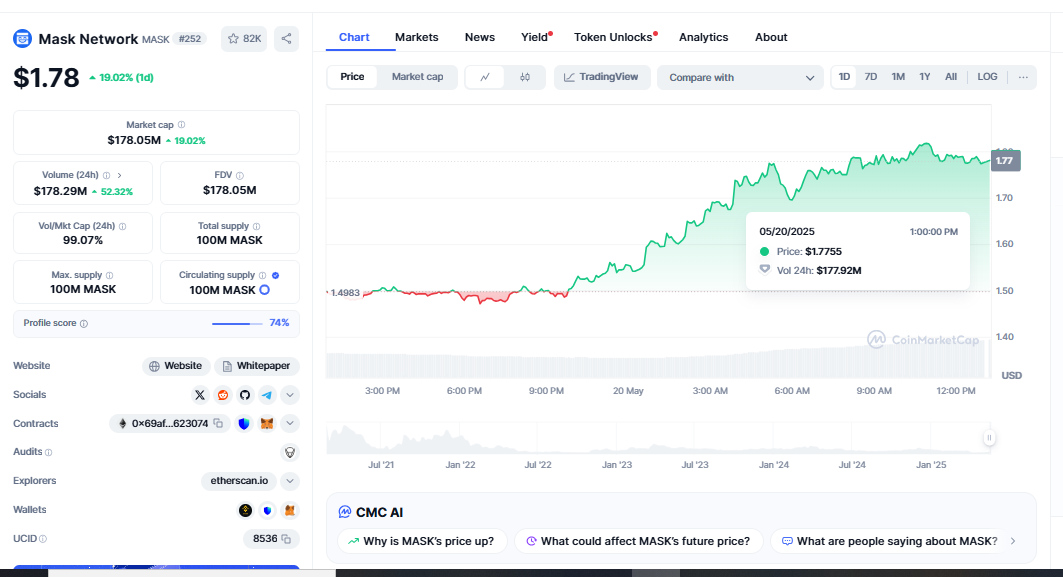This screenshot has height=577, width=1063.
Task: Click the Audits info icon
Action: point(48,452)
